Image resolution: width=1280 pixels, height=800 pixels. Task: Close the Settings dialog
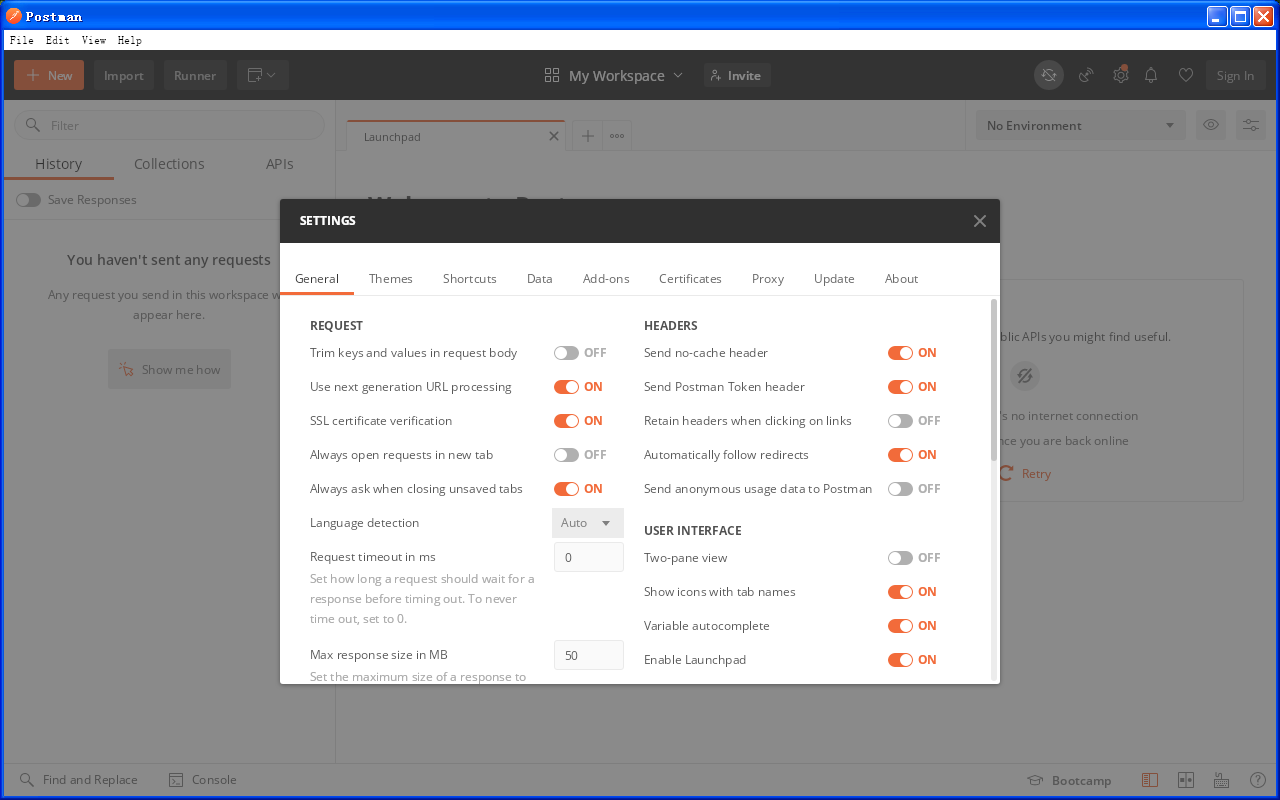click(980, 221)
